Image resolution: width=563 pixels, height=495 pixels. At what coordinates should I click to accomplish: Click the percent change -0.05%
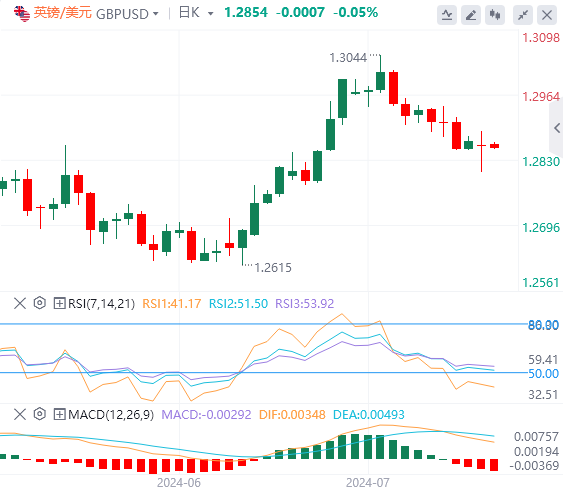pyautogui.click(x=355, y=13)
